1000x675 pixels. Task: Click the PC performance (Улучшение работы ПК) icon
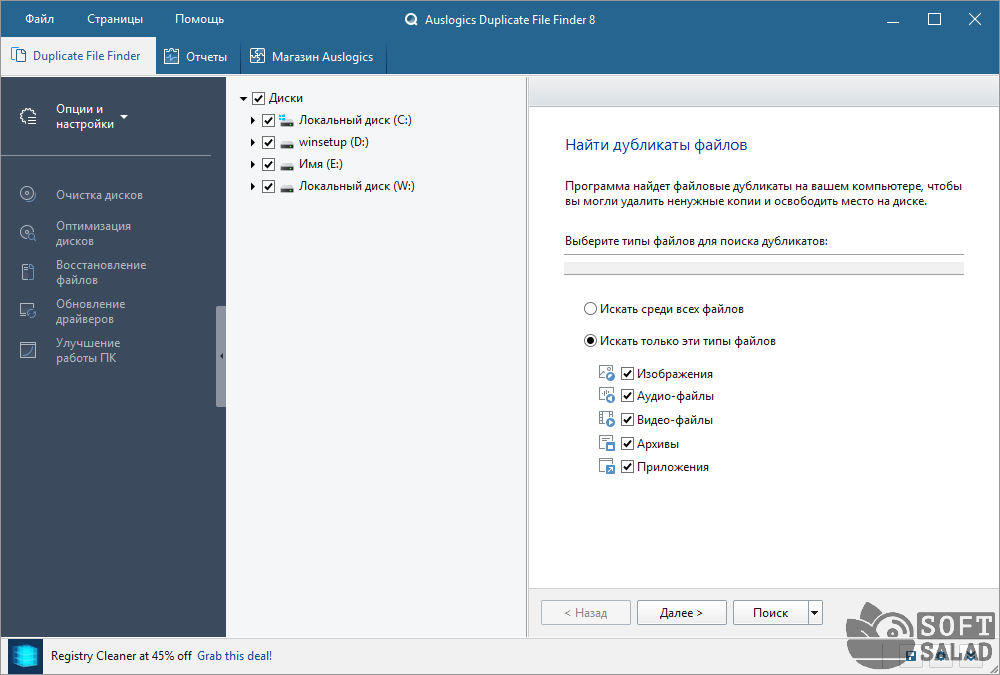click(x=28, y=350)
